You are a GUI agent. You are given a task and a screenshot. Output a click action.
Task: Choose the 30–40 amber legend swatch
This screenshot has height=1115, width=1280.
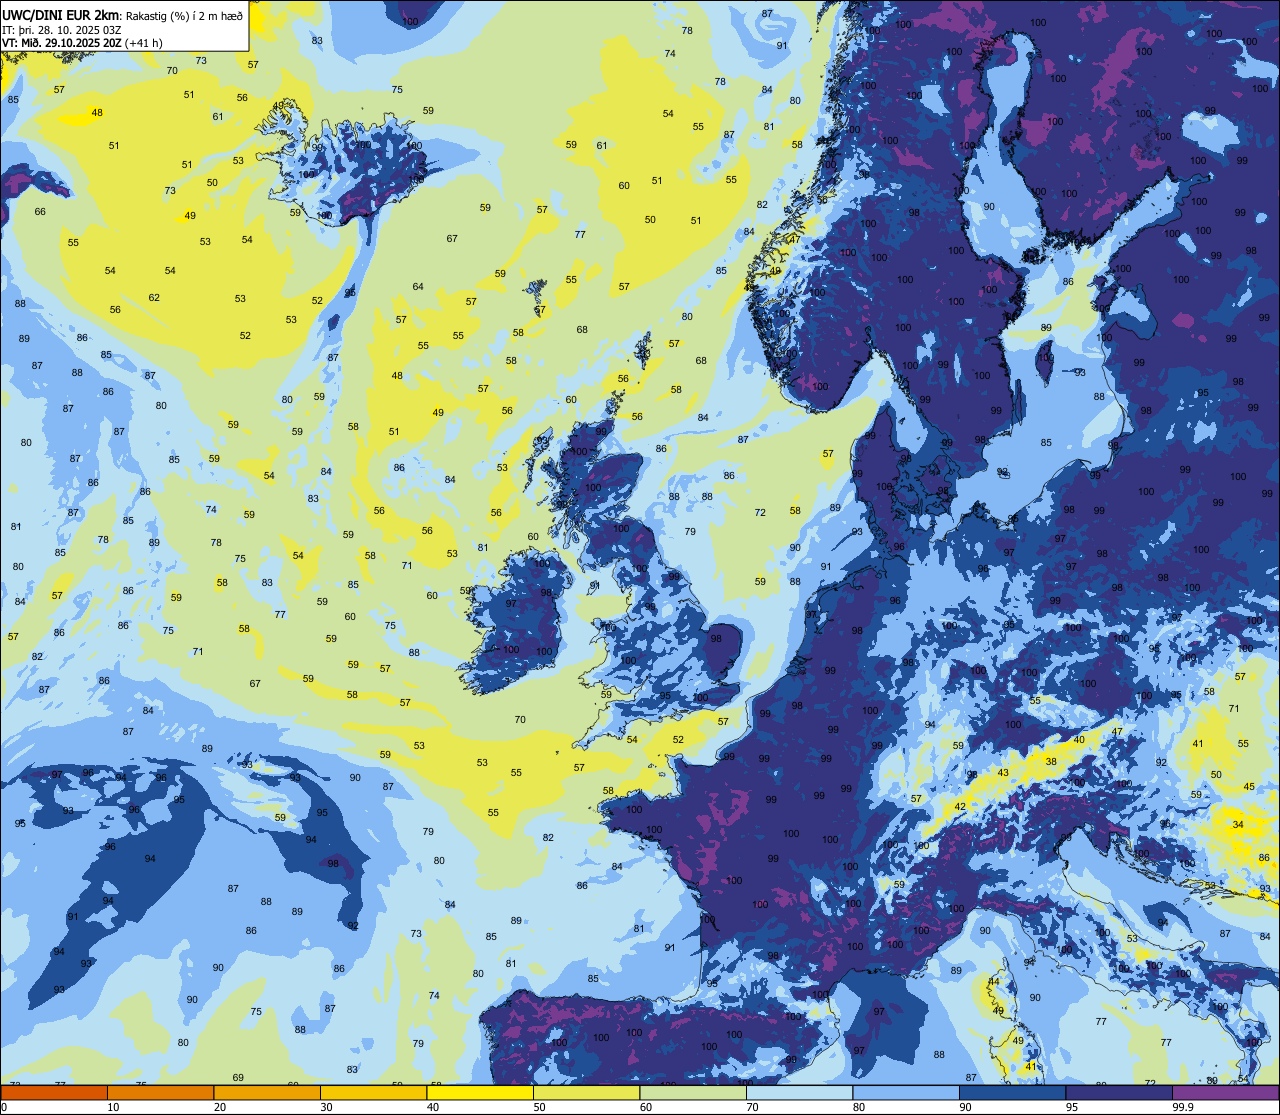[x=373, y=1092]
